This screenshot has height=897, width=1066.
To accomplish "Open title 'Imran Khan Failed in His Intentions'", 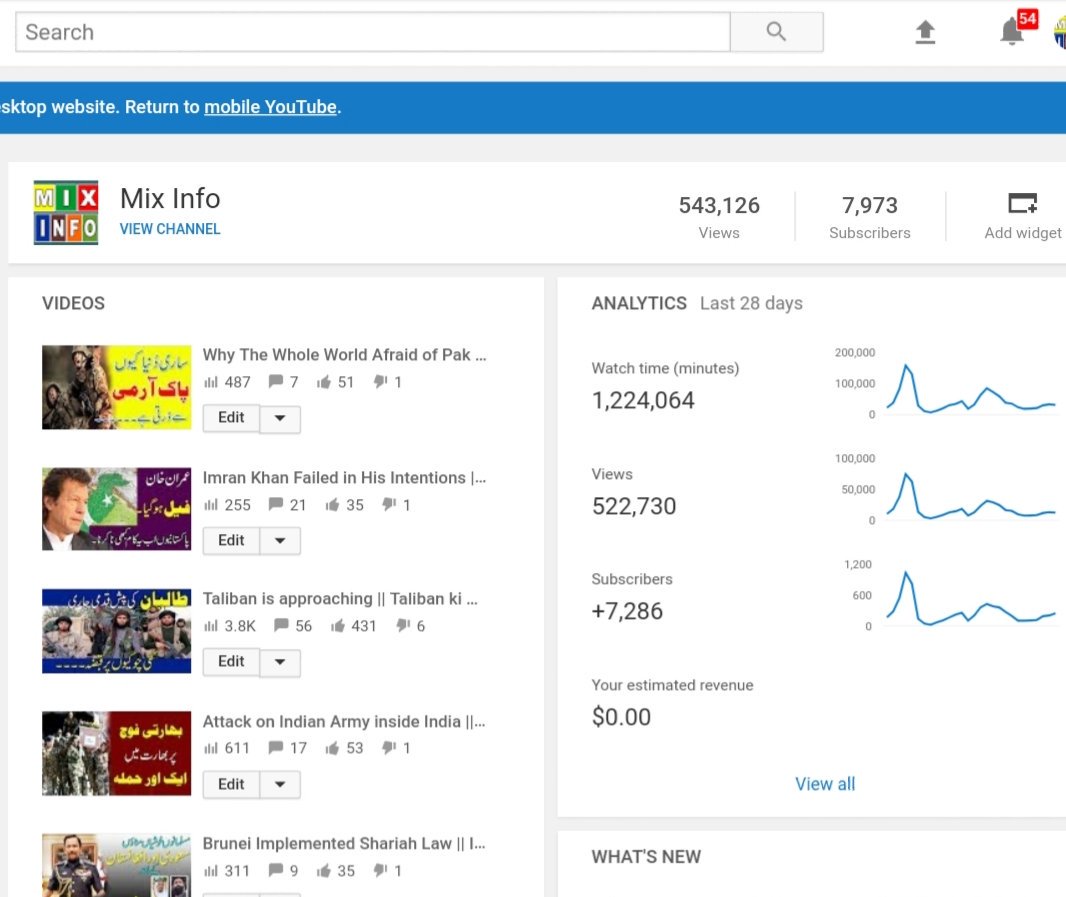I will [344, 477].
